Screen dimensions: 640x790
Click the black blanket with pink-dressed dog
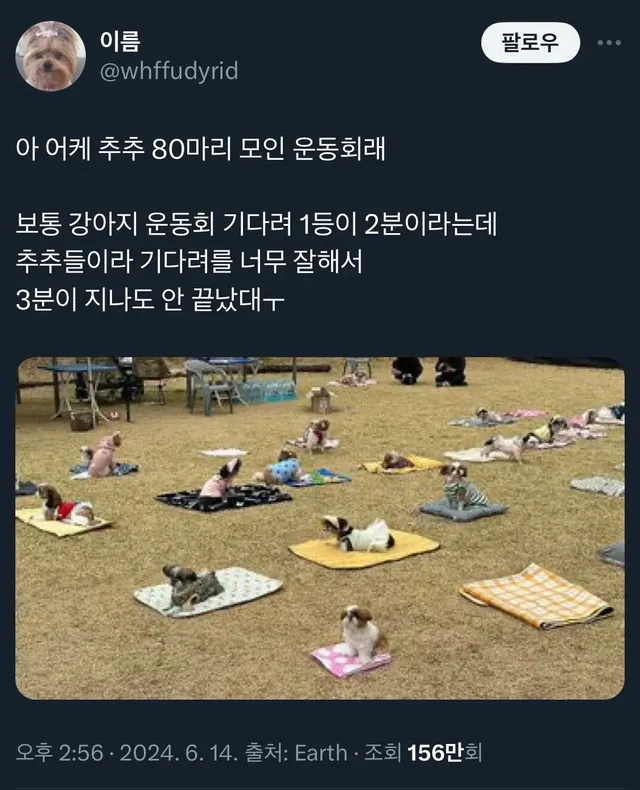click(224, 498)
